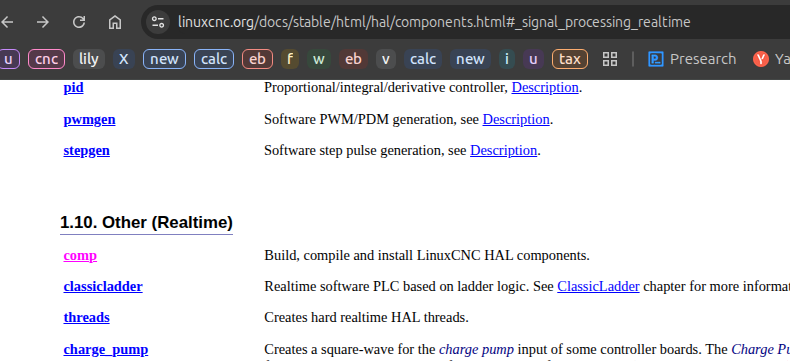Open the visited comp component link
The width and height of the screenshot is (790, 361).
point(80,256)
